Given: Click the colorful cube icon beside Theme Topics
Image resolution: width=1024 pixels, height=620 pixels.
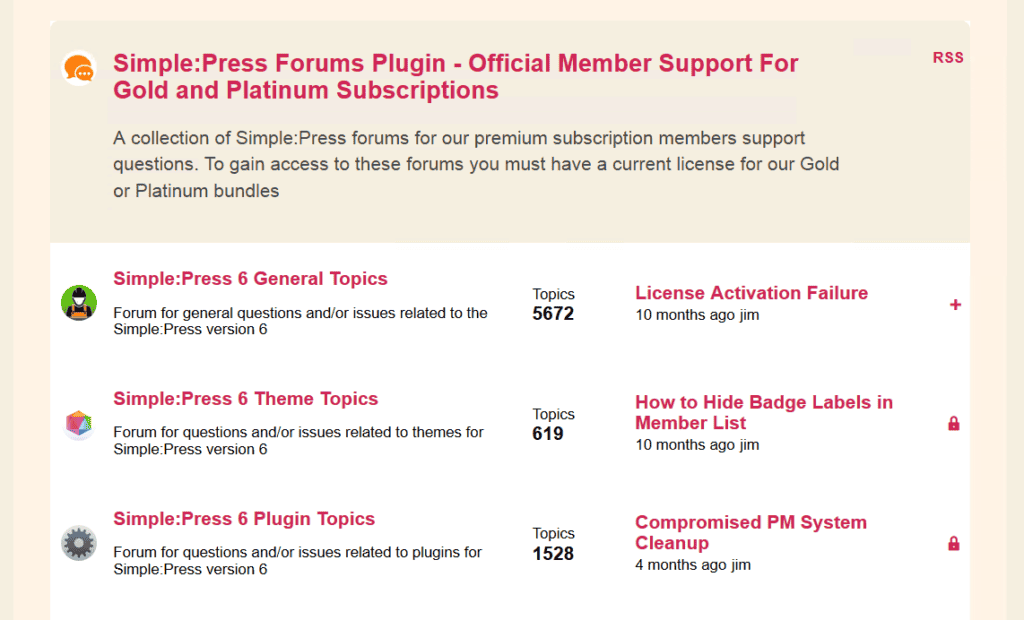Looking at the screenshot, I should click(79, 422).
